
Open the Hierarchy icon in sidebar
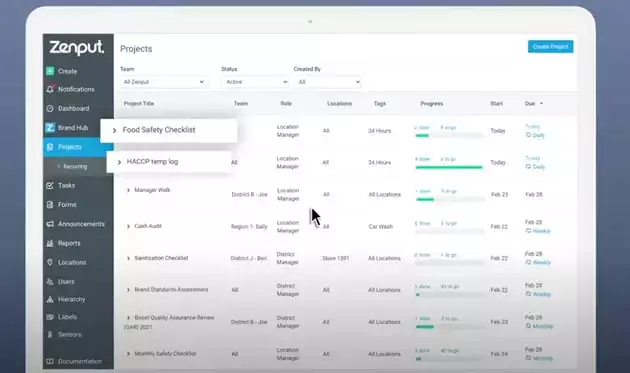point(50,299)
